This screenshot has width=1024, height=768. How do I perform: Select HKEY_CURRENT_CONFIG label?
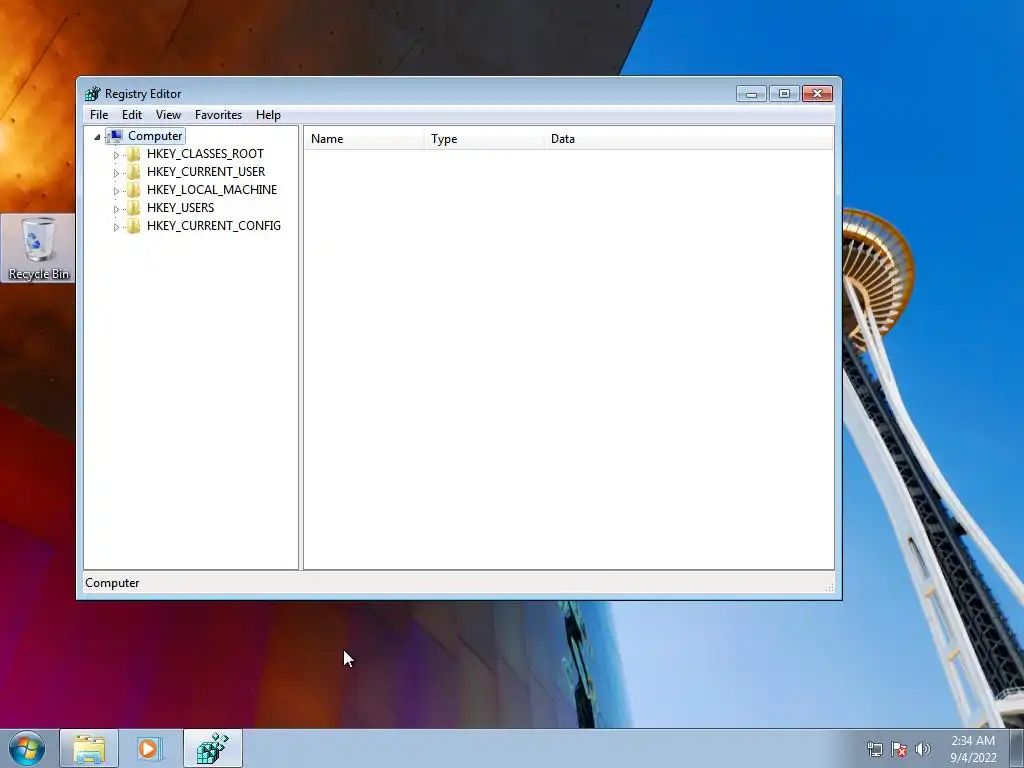(x=214, y=225)
